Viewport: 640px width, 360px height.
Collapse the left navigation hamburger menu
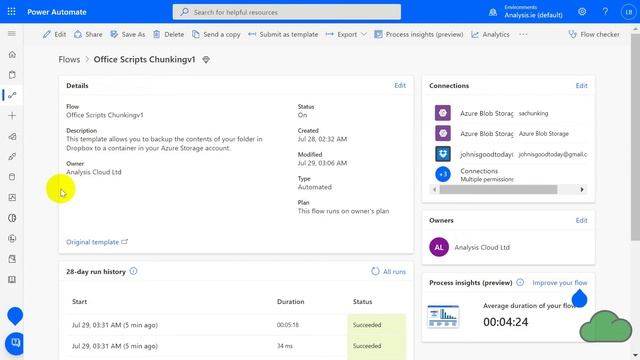12,33
